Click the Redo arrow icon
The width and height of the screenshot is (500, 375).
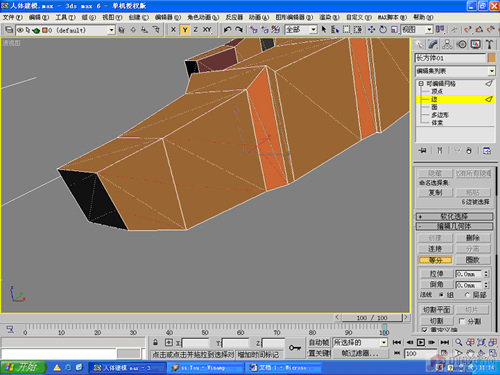[x=239, y=30]
